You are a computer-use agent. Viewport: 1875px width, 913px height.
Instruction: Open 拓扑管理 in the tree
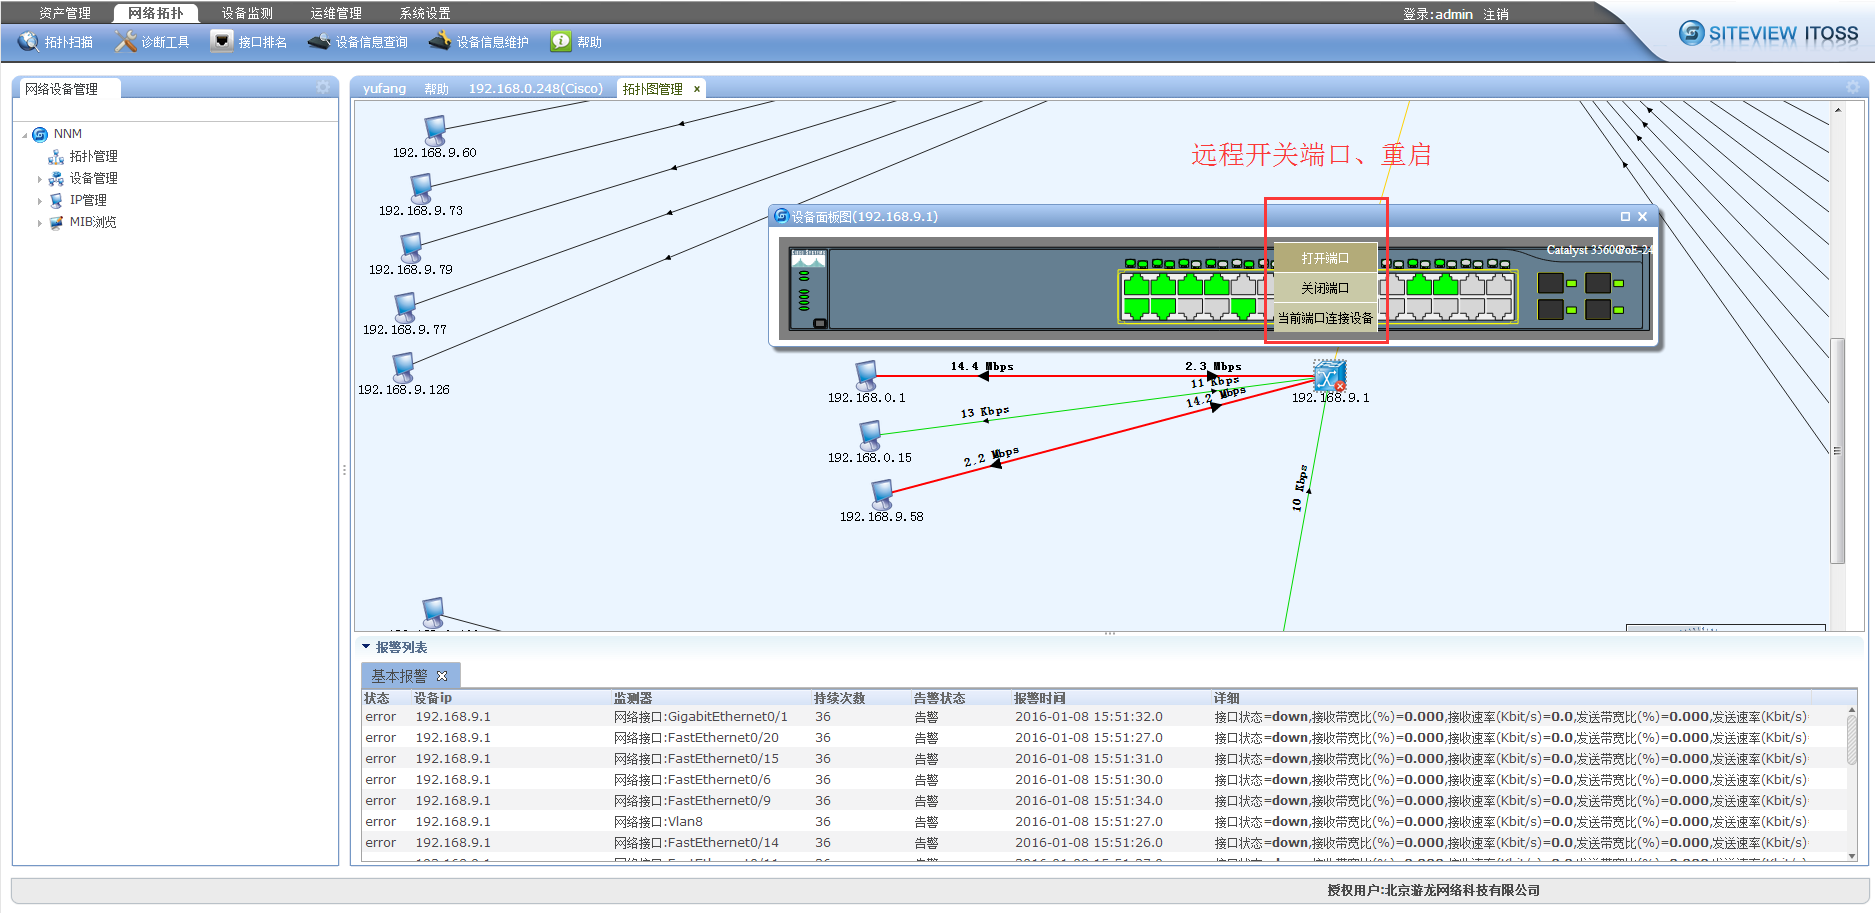[93, 157]
